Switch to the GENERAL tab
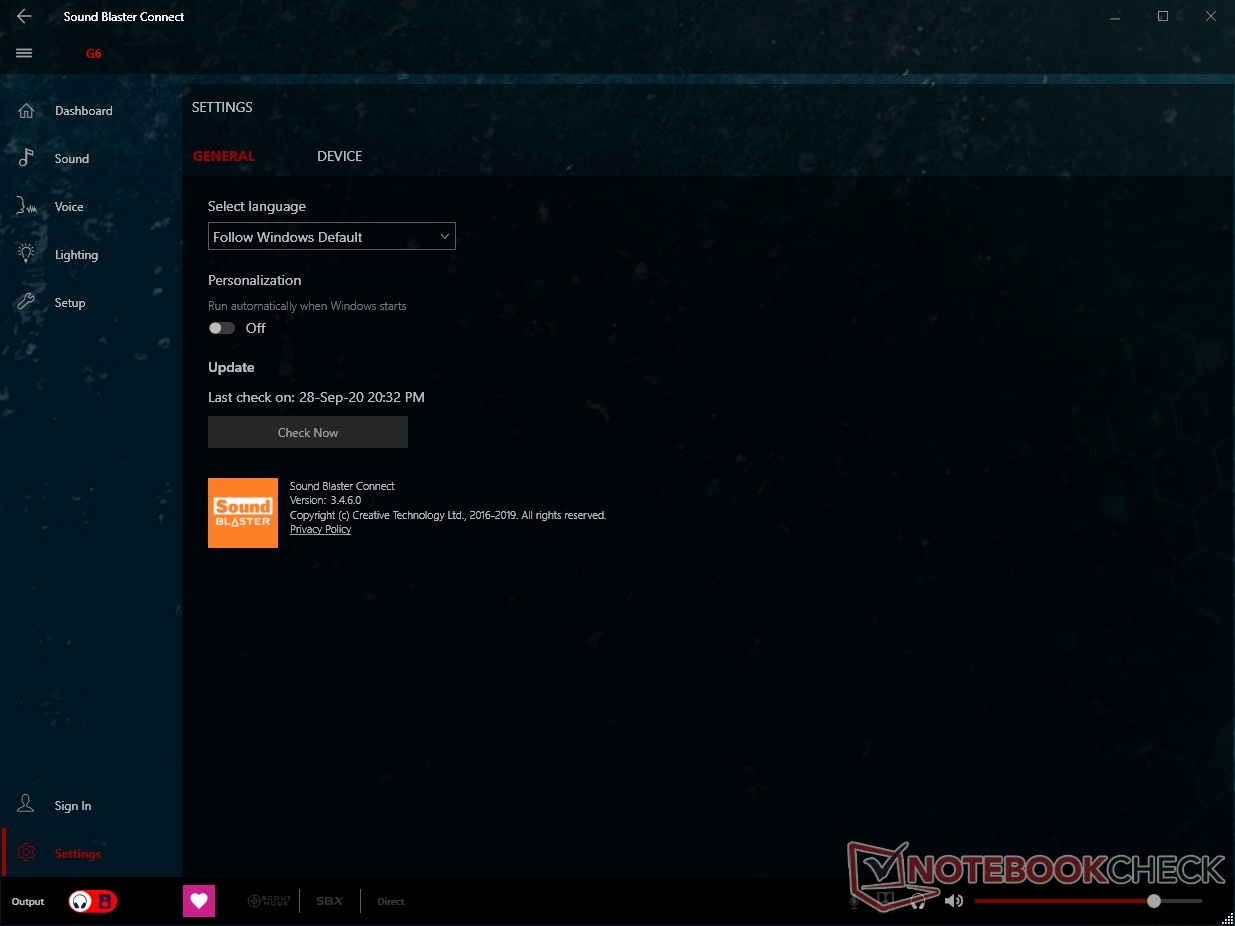The height and width of the screenshot is (926, 1235). click(x=224, y=156)
